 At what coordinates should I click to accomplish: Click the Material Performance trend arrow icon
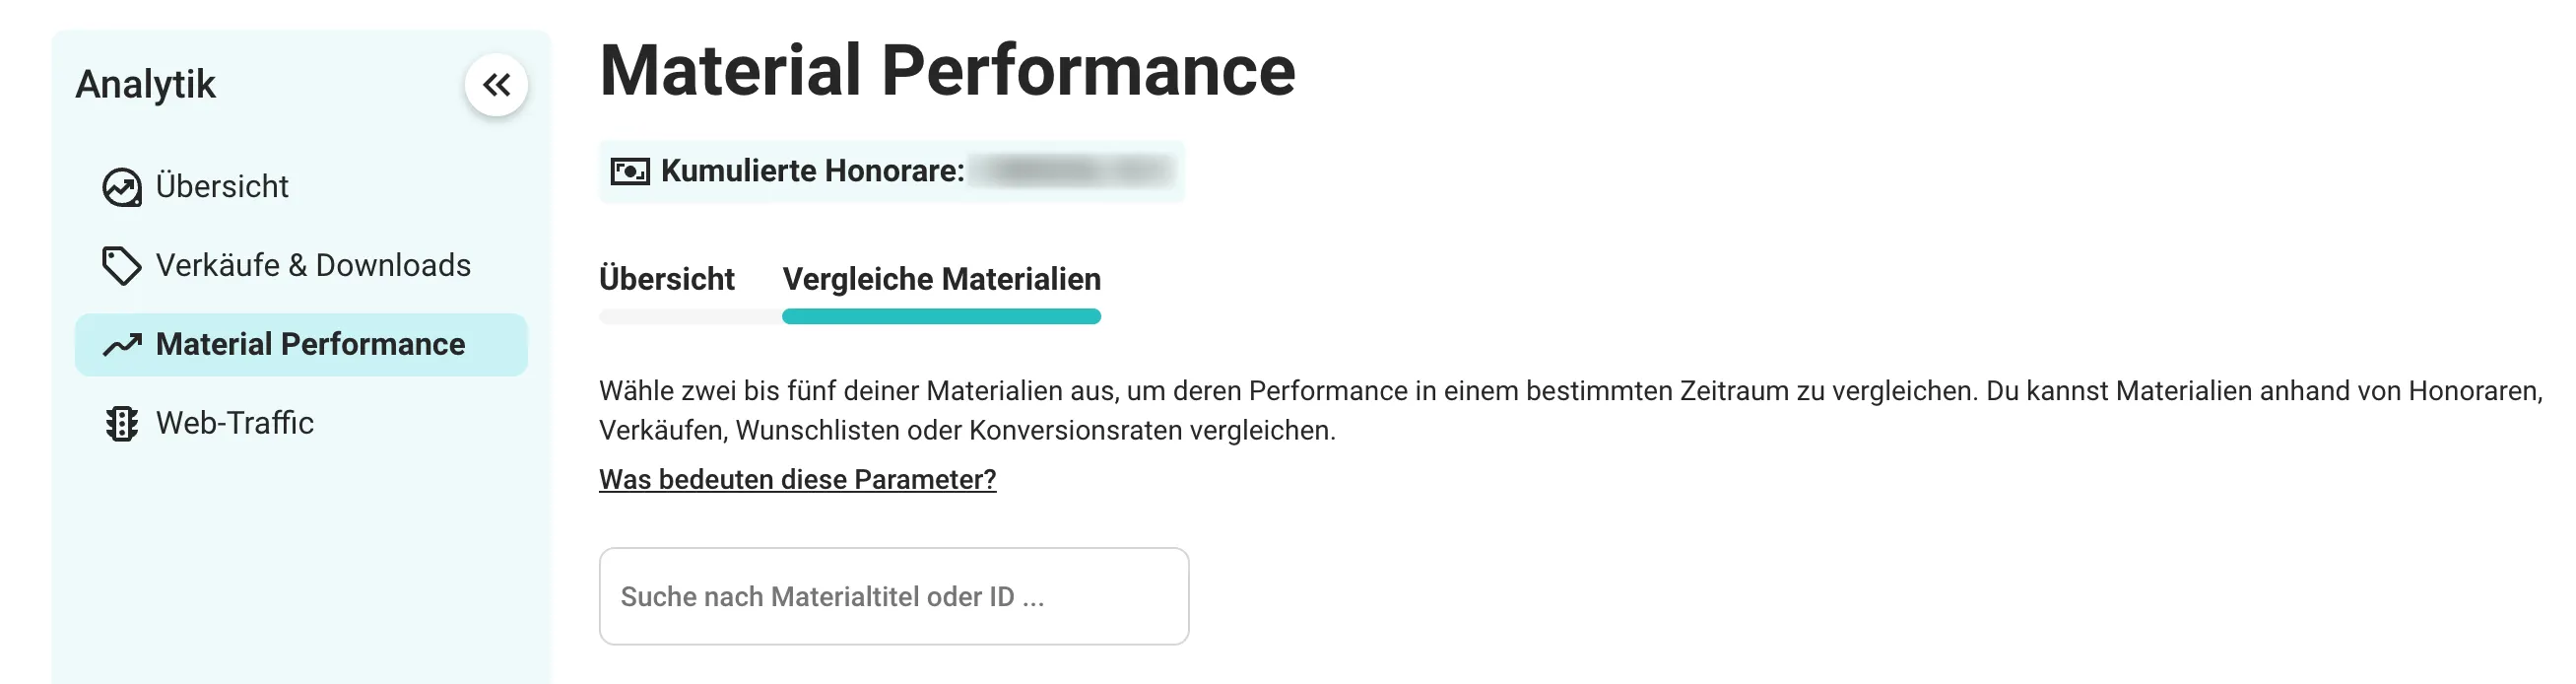(x=122, y=345)
